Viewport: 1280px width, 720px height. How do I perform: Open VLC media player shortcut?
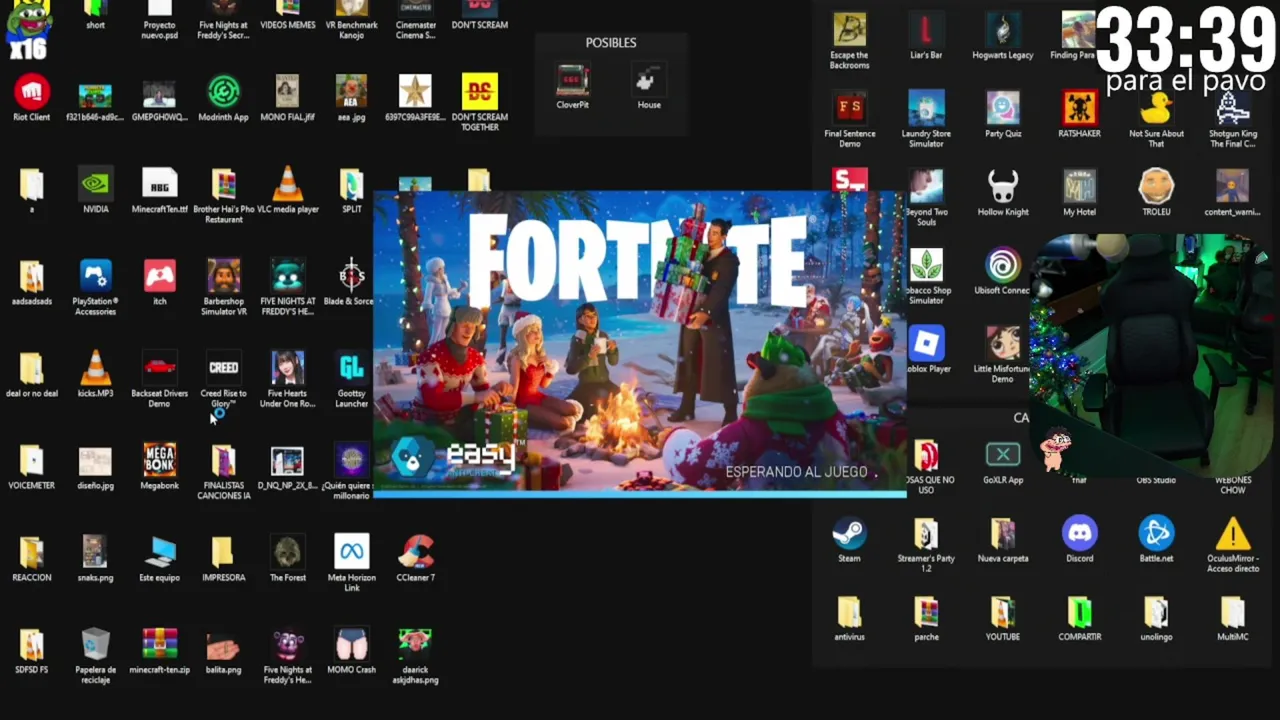point(287,185)
